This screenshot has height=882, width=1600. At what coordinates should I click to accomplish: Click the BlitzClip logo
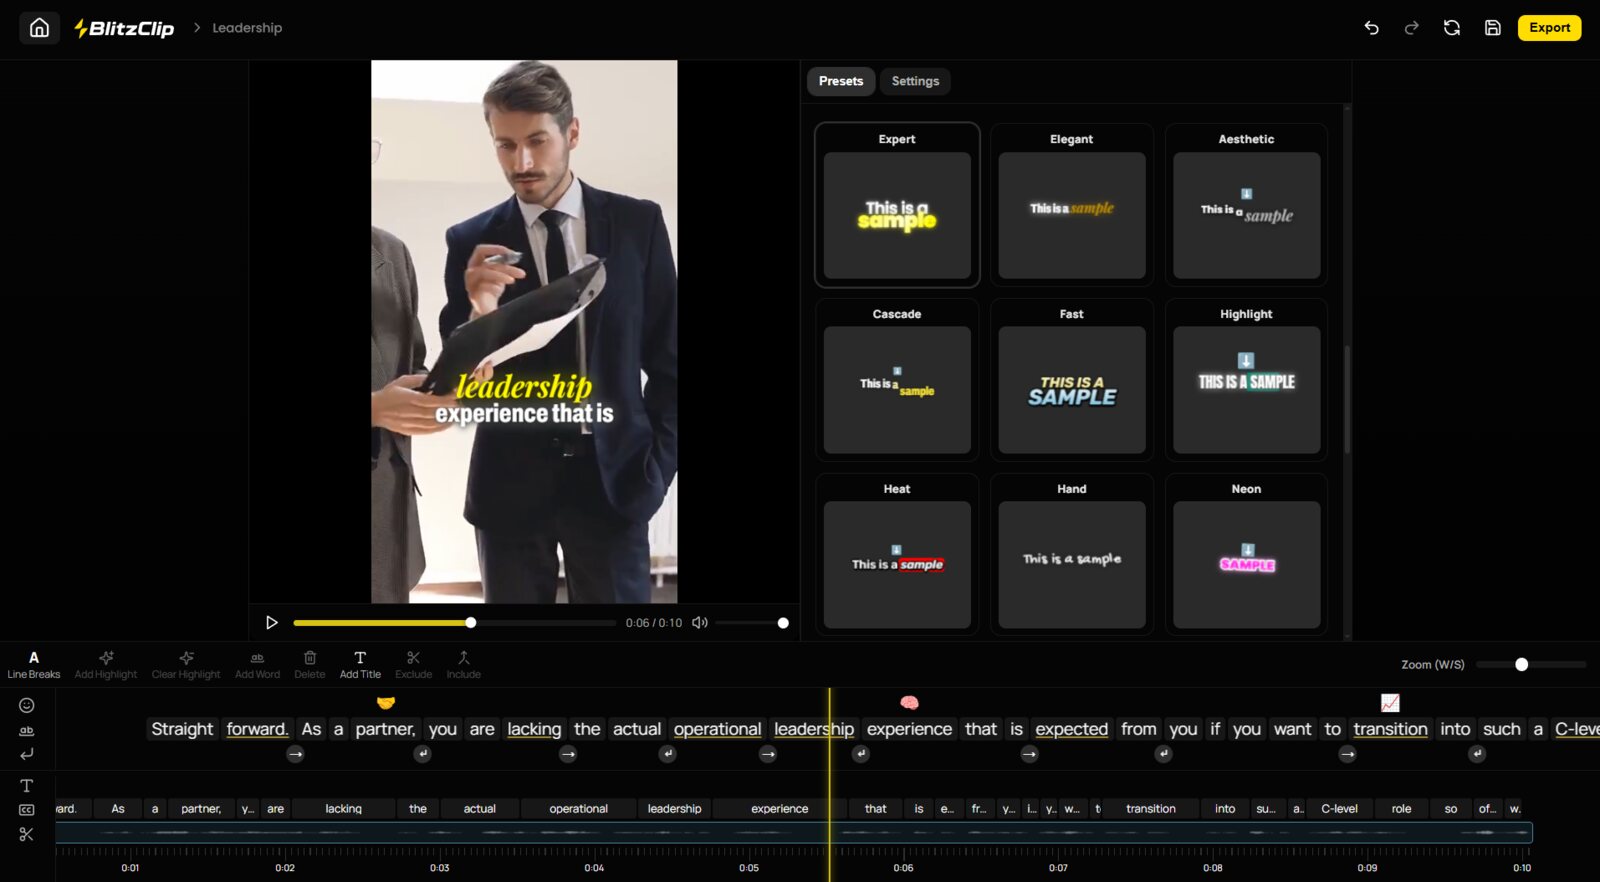[124, 28]
